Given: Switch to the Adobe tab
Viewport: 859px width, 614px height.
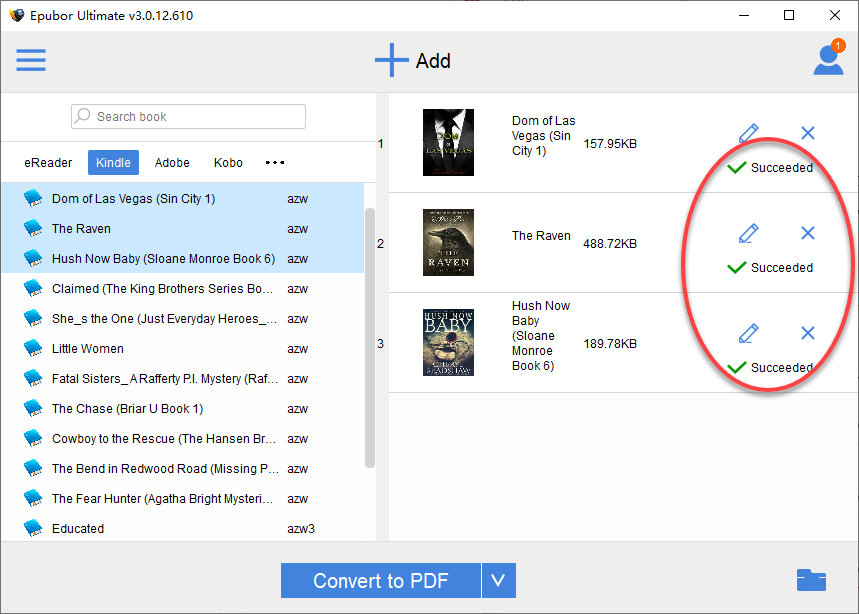Looking at the screenshot, I should pyautogui.click(x=172, y=163).
